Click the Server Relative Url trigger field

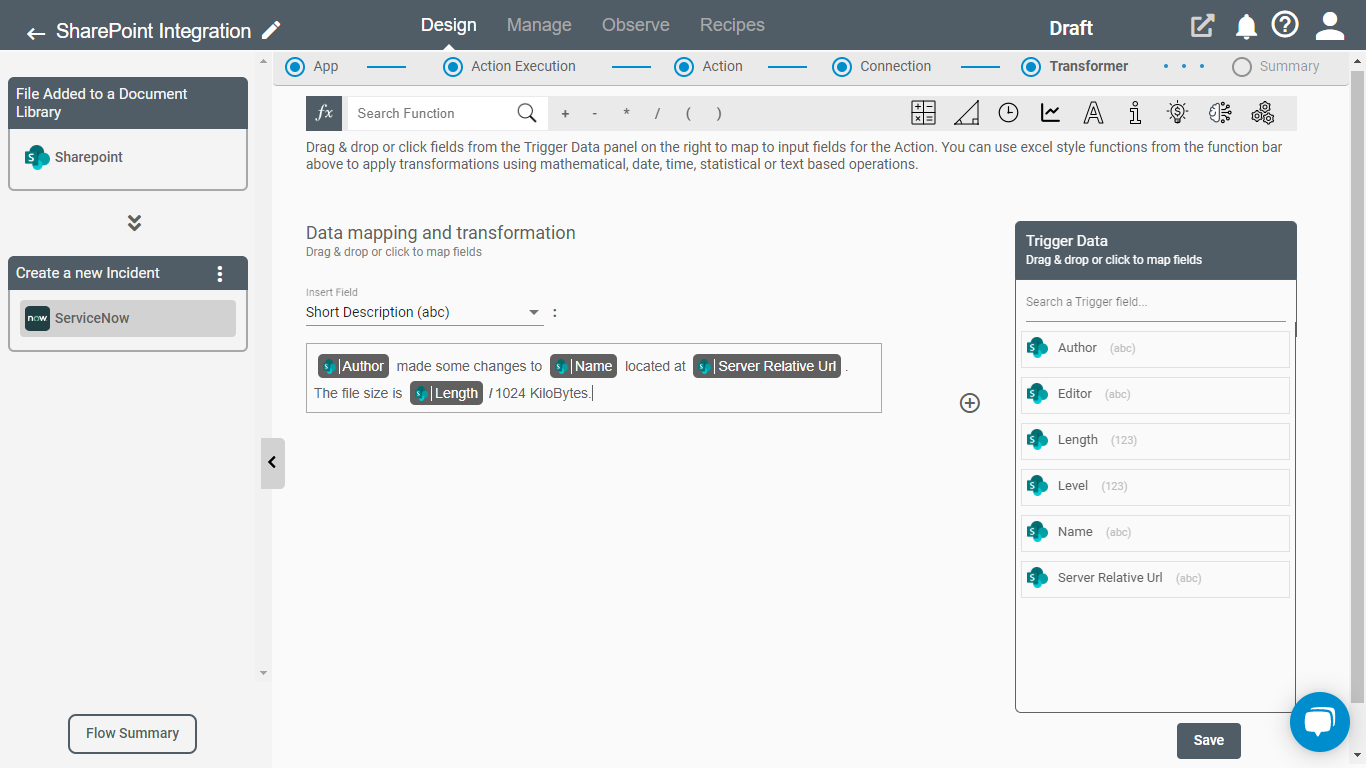coord(1155,578)
